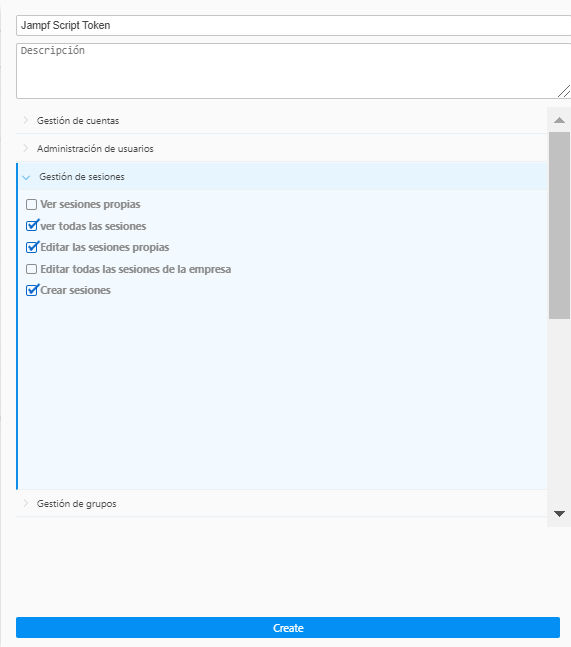The width and height of the screenshot is (571, 647).
Task: Click the scrollbar up arrow
Action: 559,120
